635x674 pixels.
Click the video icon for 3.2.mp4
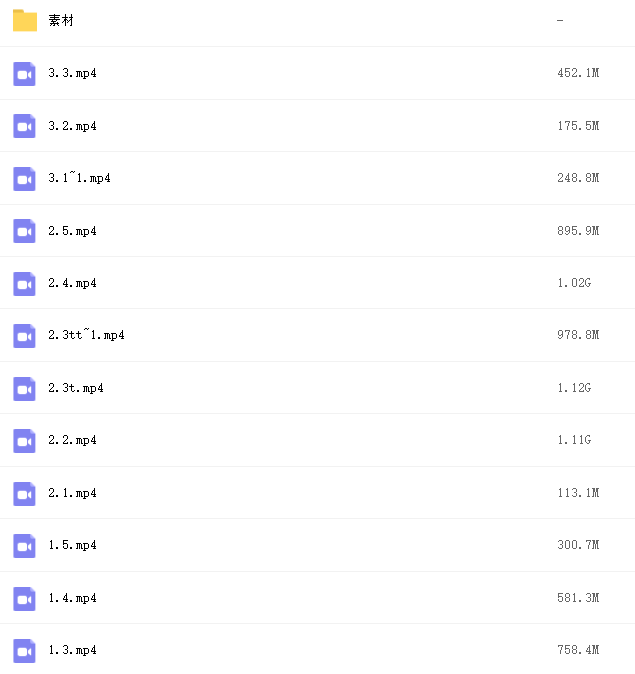(24, 126)
